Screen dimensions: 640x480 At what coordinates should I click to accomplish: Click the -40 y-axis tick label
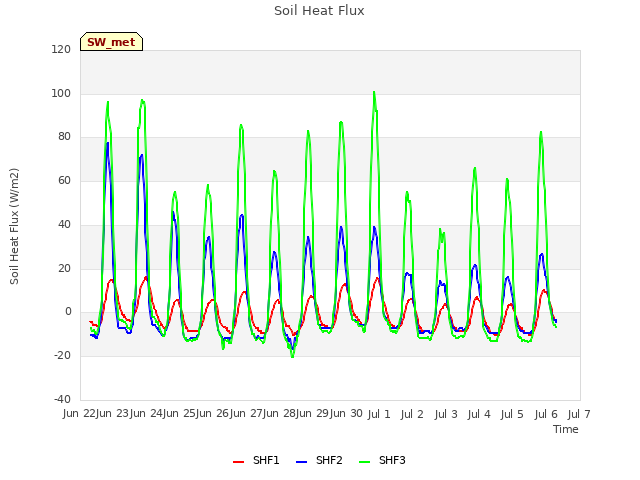[62, 399]
